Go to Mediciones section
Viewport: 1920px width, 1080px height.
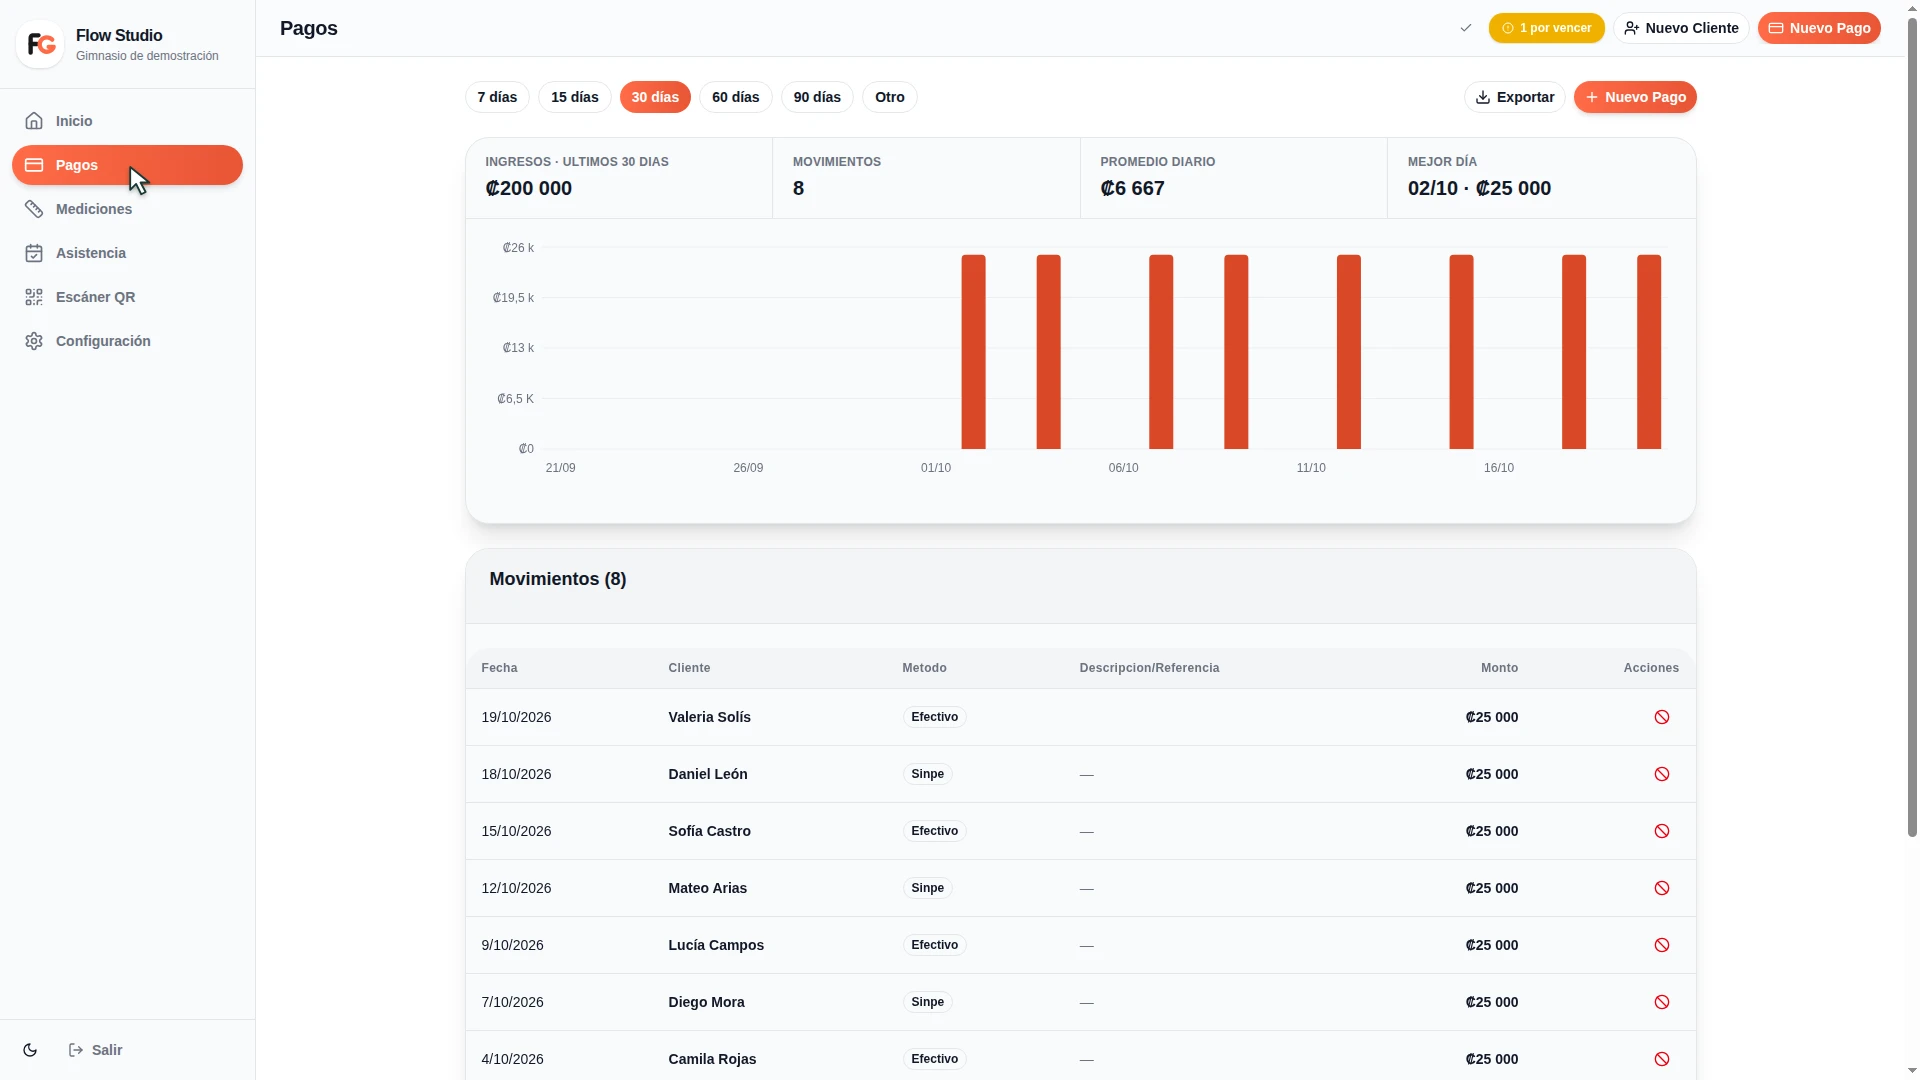point(127,209)
